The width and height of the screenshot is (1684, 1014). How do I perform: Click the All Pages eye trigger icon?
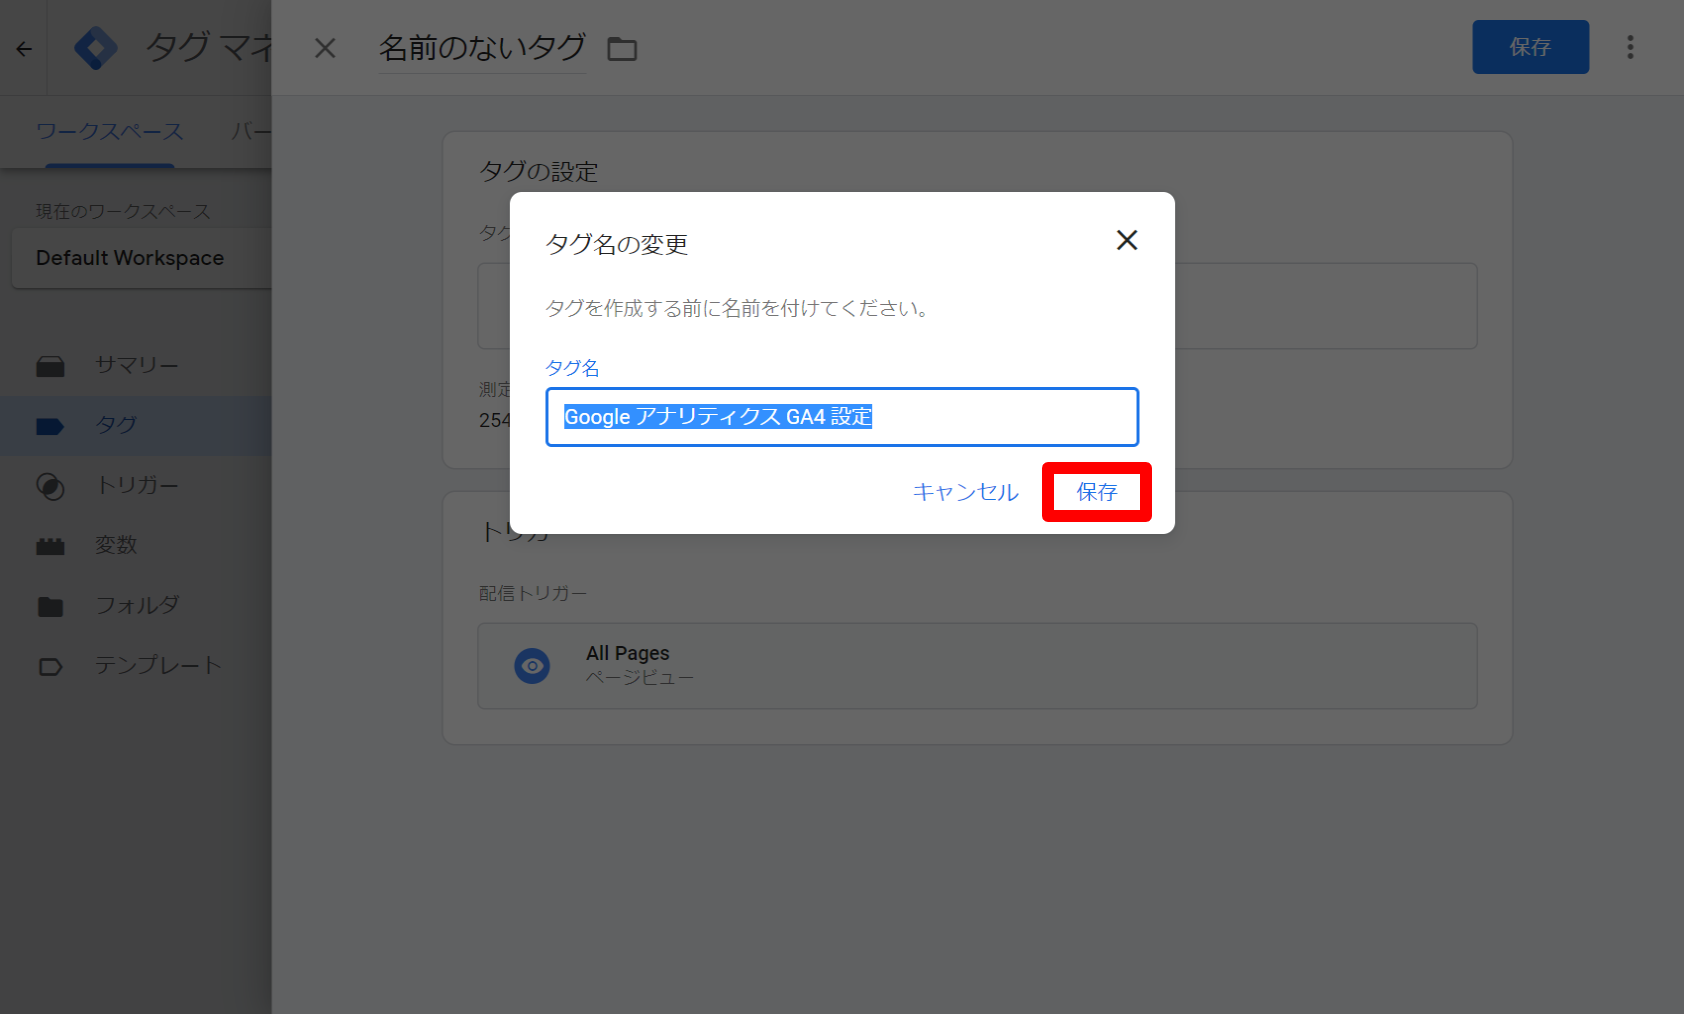coord(532,666)
